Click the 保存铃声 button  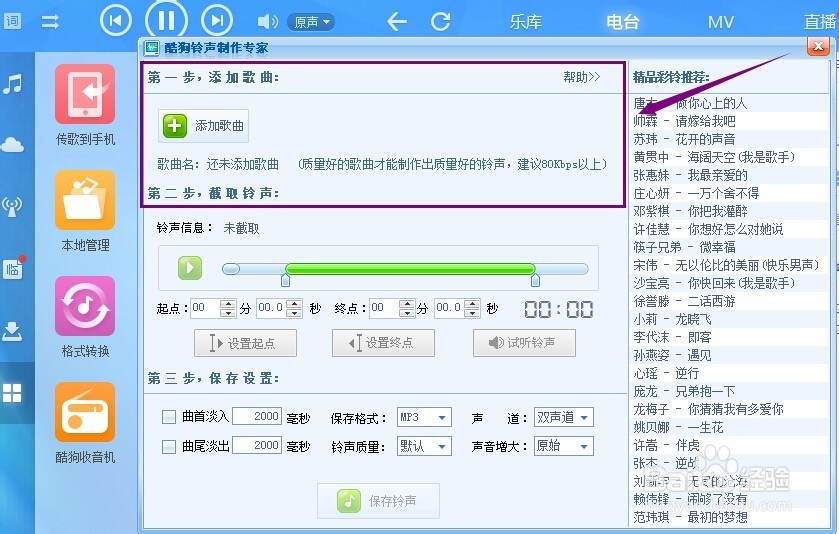[378, 501]
